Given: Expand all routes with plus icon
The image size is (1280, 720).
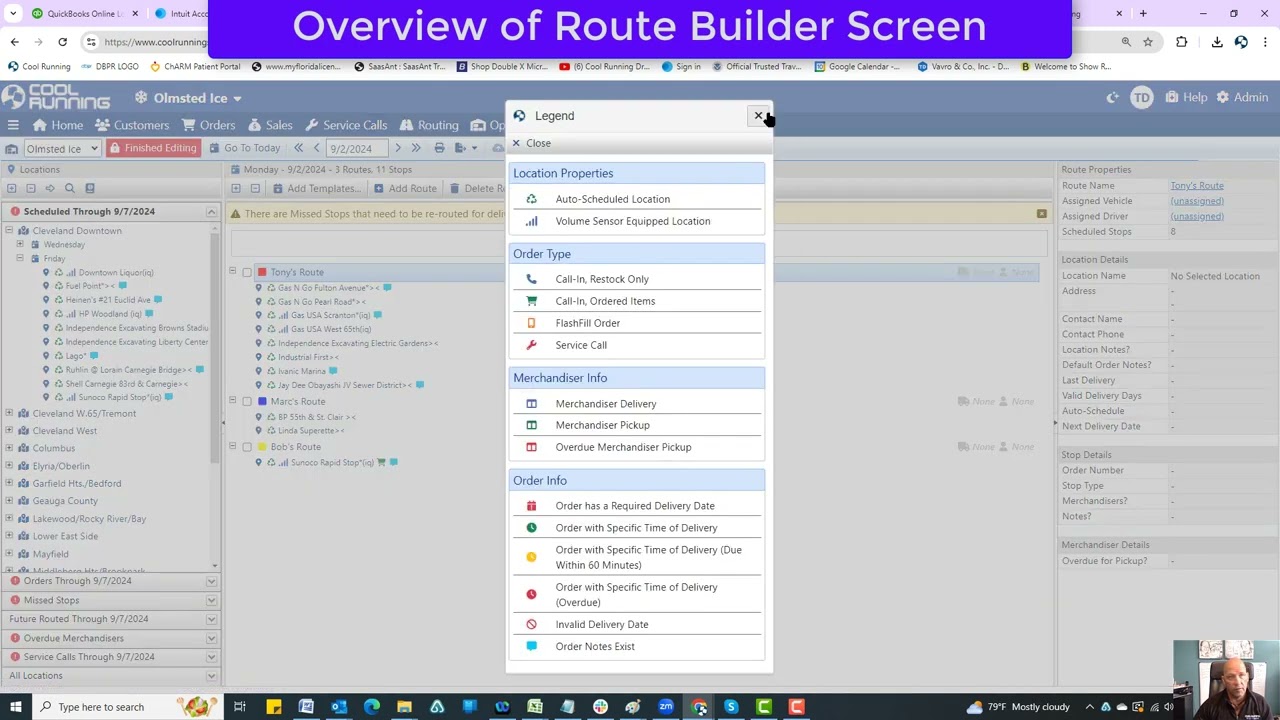Looking at the screenshot, I should pyautogui.click(x=236, y=188).
